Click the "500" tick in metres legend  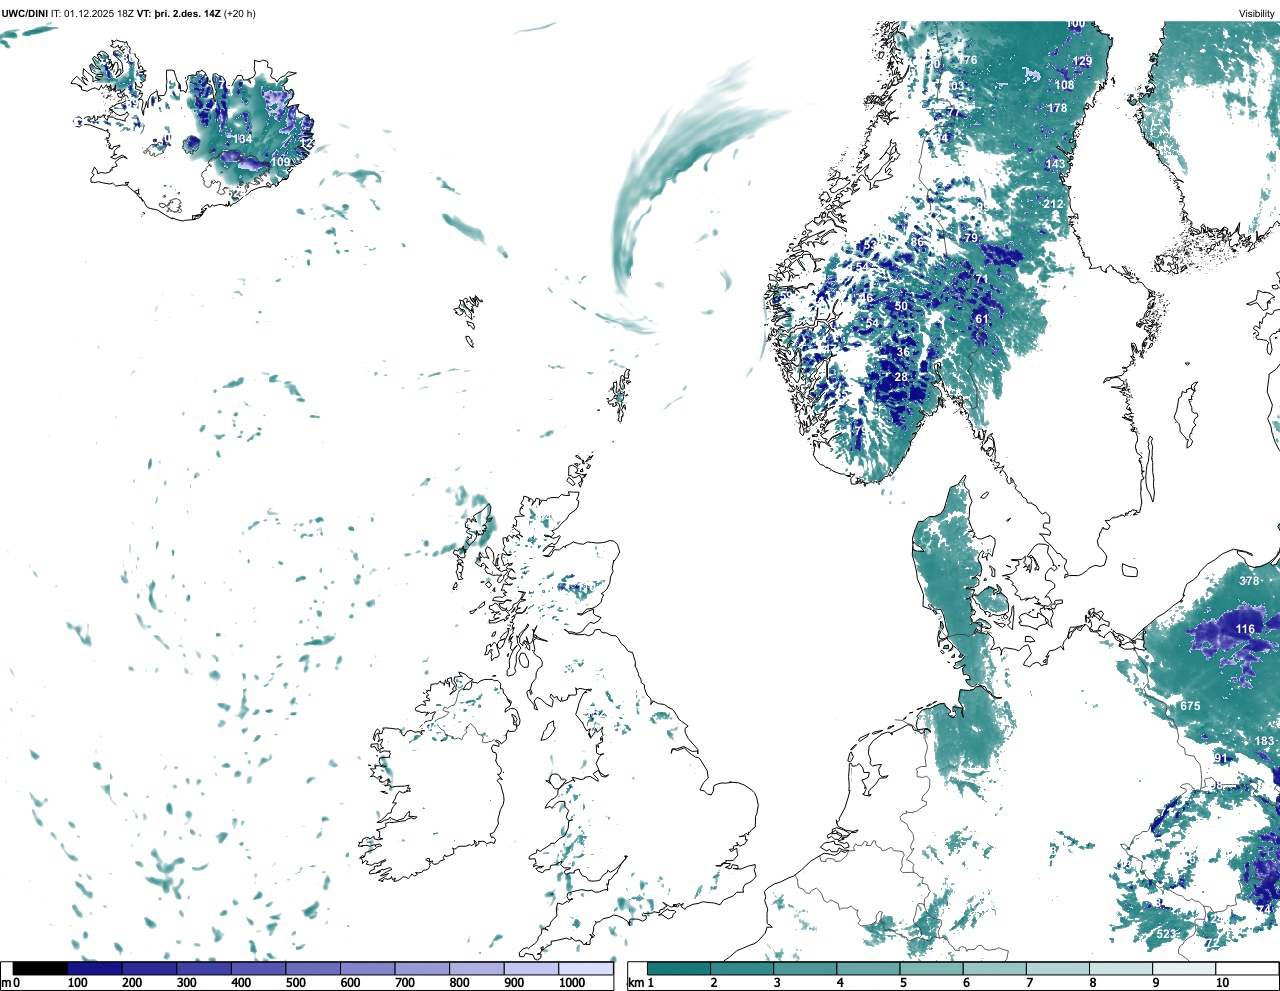[x=296, y=983]
